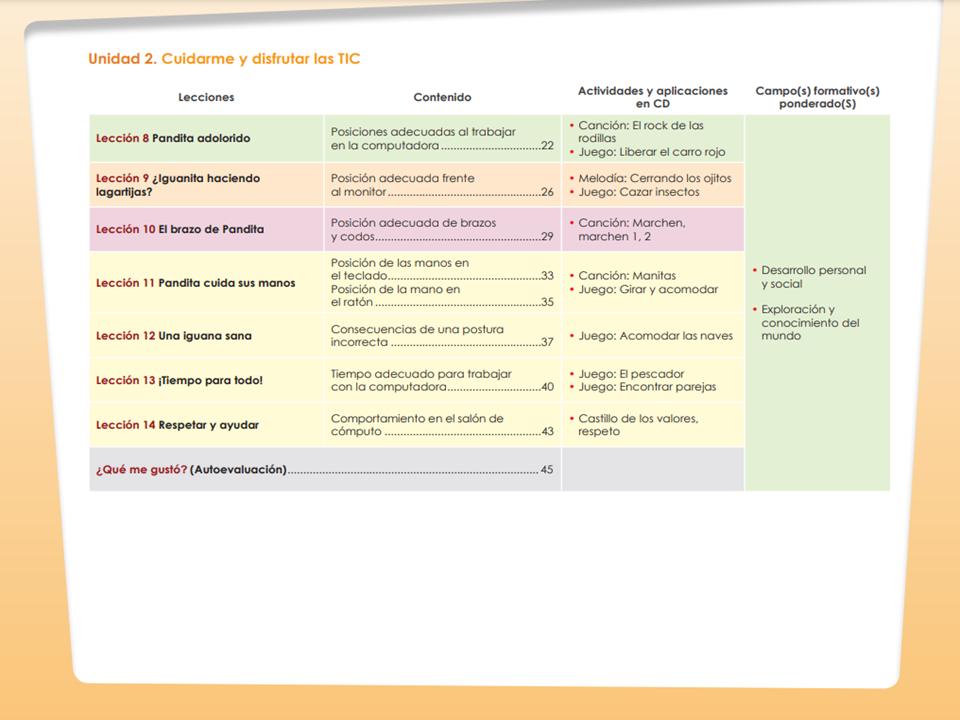Screen dimensions: 960x720
Task: Select Lección 13 ¡Tiempo para todo!
Action: click(x=179, y=380)
